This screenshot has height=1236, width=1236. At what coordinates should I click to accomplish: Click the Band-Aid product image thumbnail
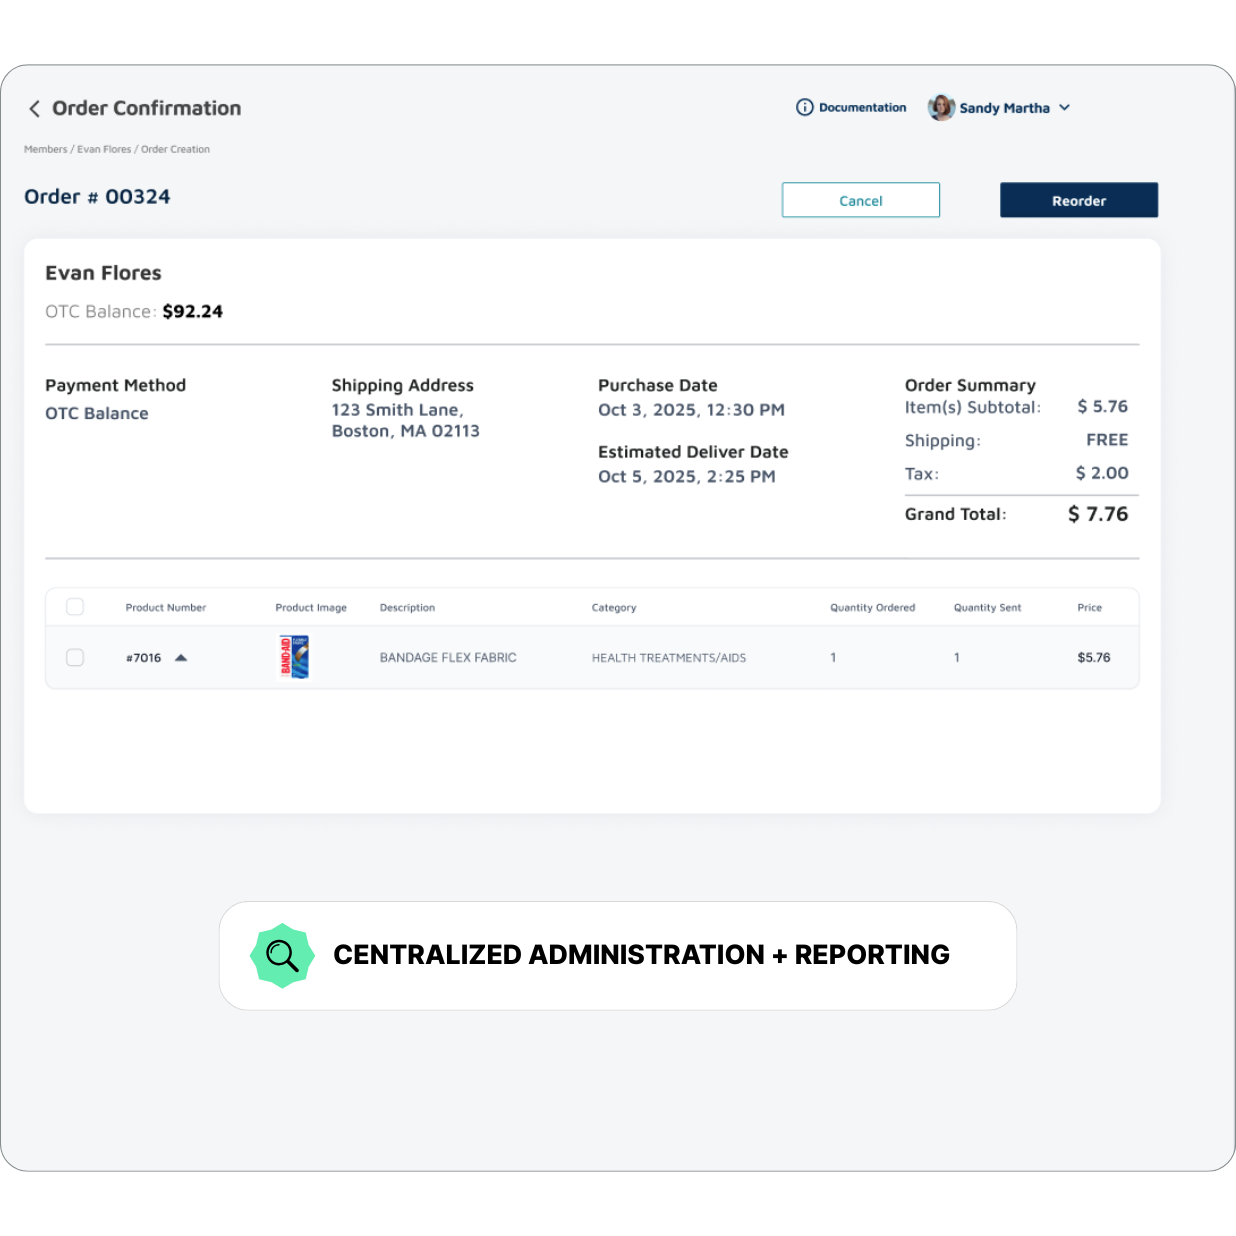coord(295,657)
